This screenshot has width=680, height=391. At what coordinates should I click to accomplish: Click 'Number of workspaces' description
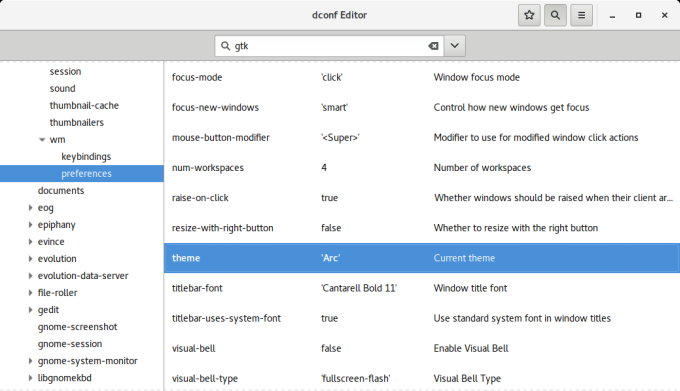pyautogui.click(x=482, y=168)
